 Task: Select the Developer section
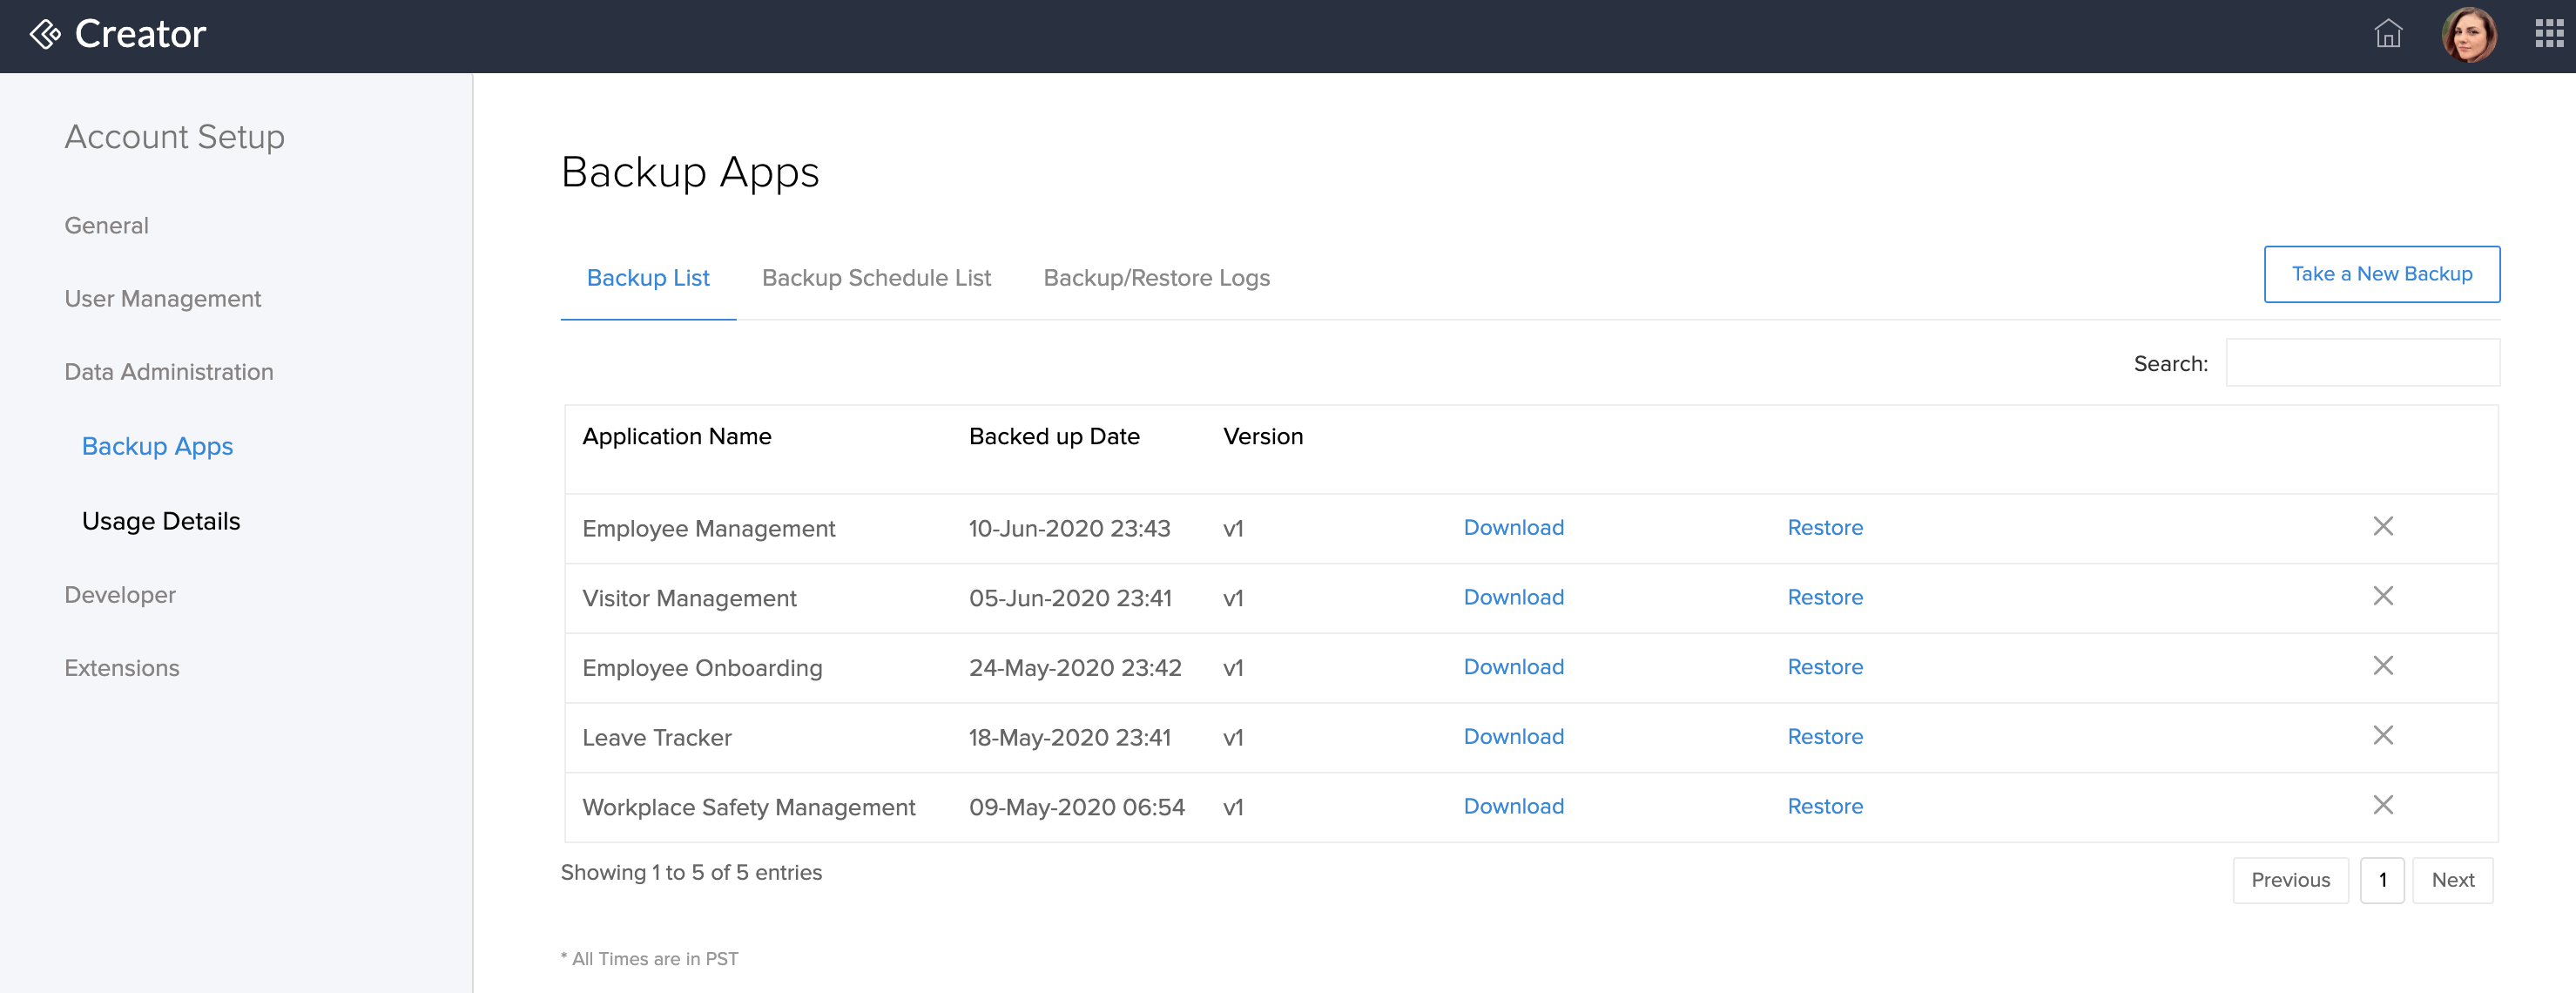pyautogui.click(x=119, y=594)
